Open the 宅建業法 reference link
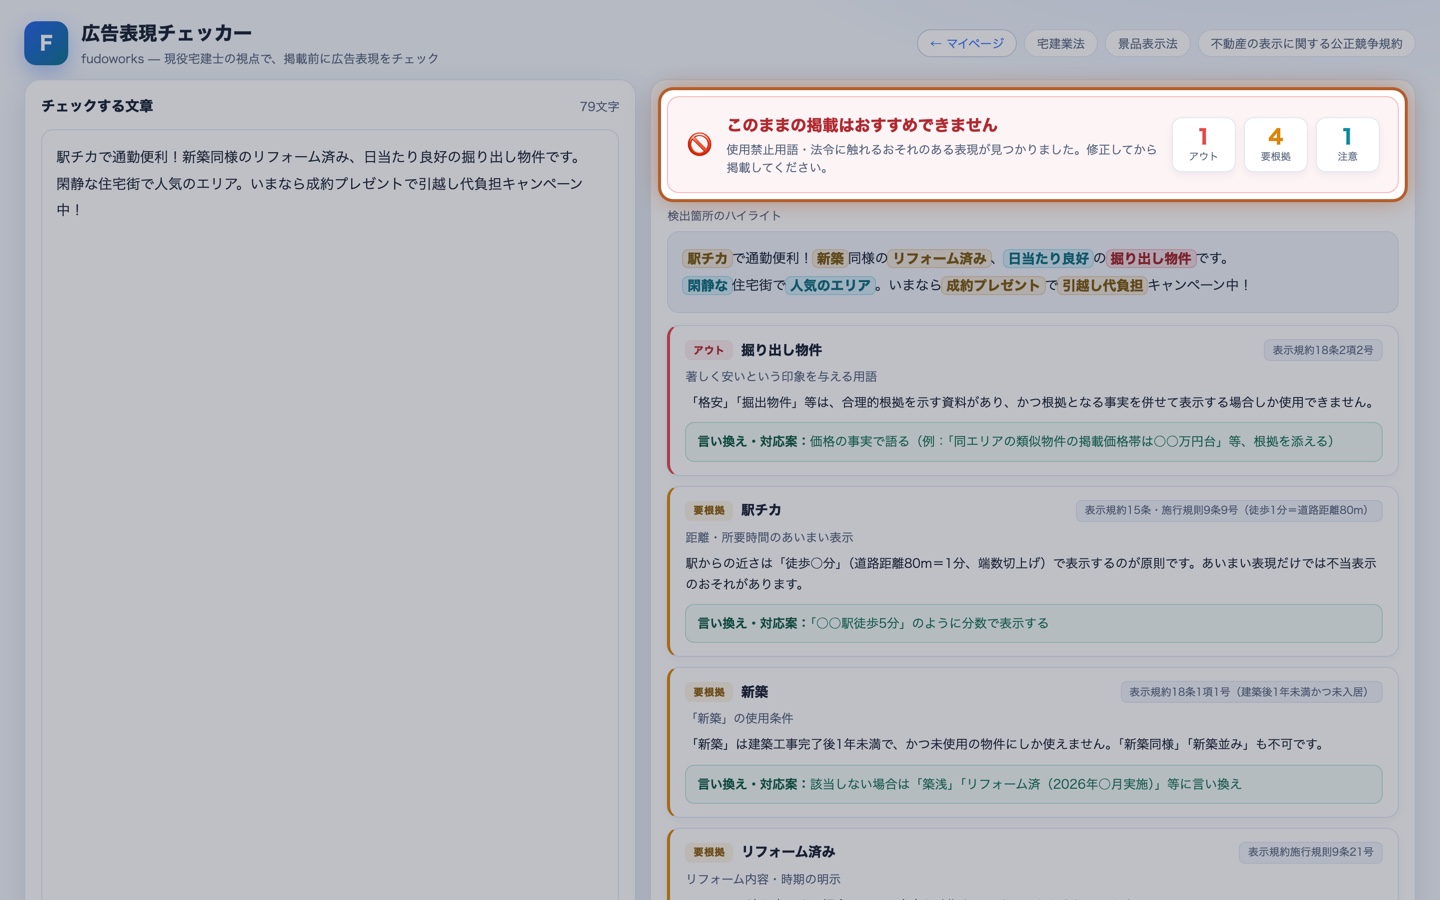 (1060, 43)
